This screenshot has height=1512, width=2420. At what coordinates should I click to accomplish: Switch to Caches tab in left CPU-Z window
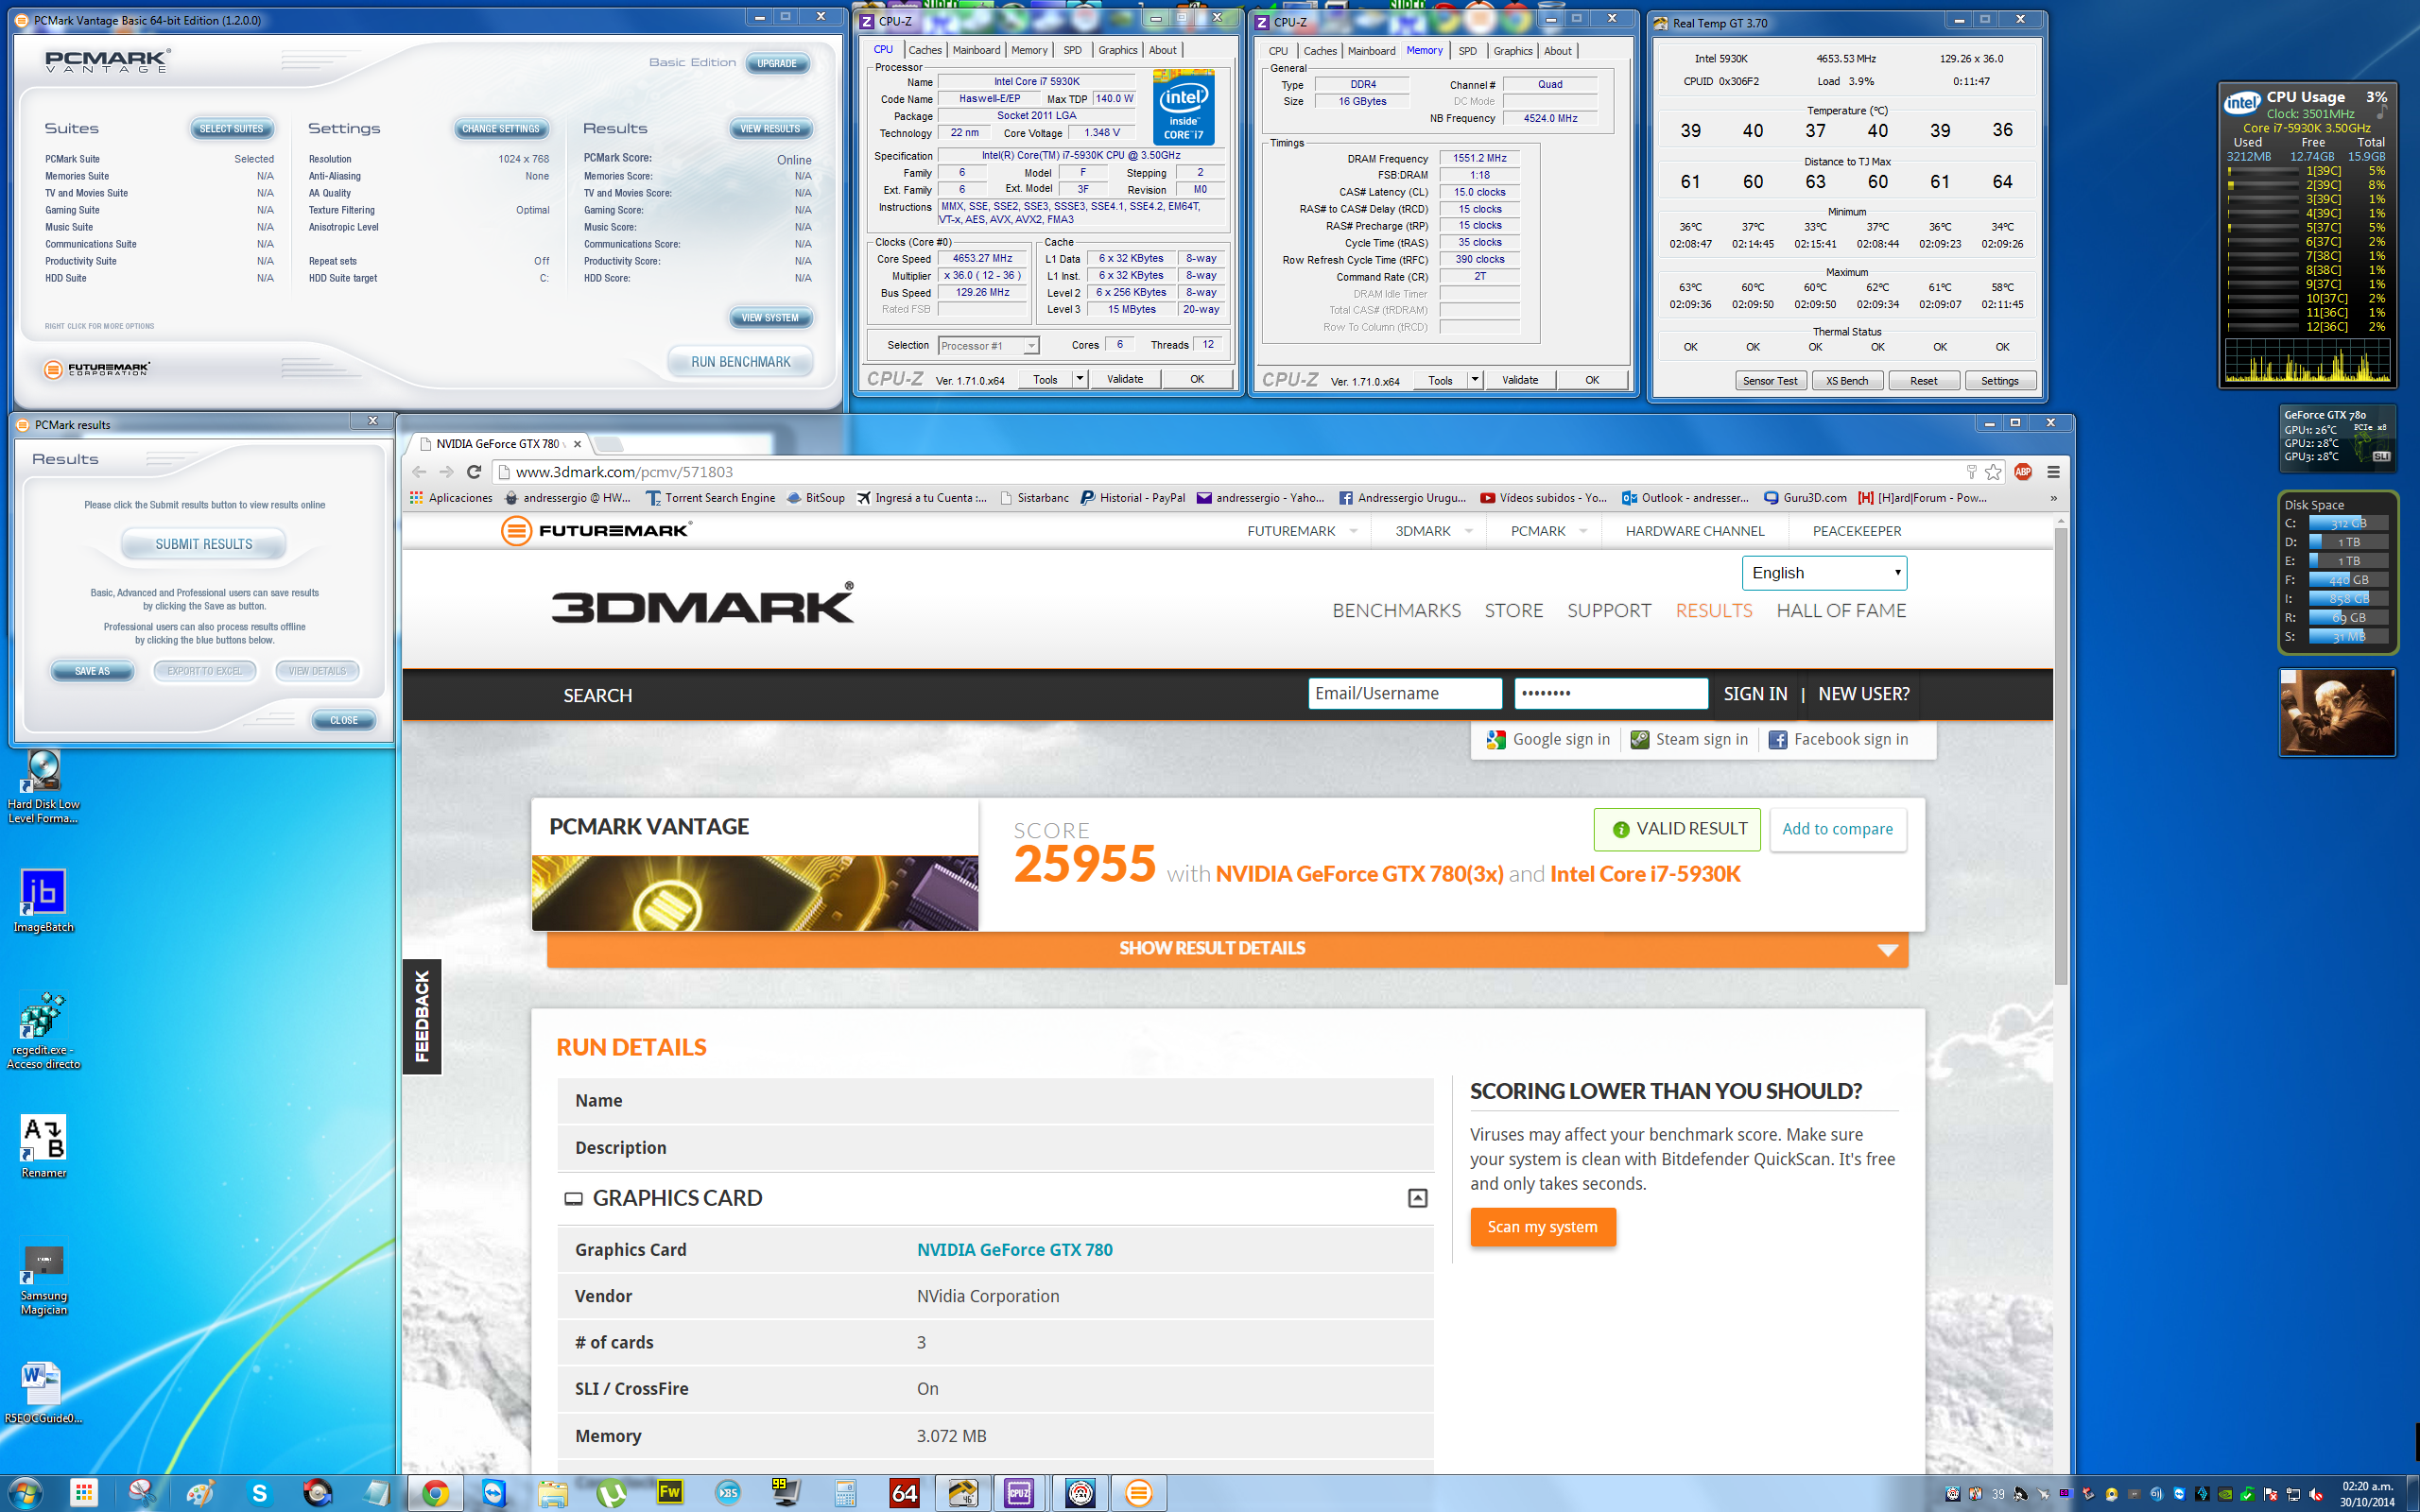click(x=924, y=50)
